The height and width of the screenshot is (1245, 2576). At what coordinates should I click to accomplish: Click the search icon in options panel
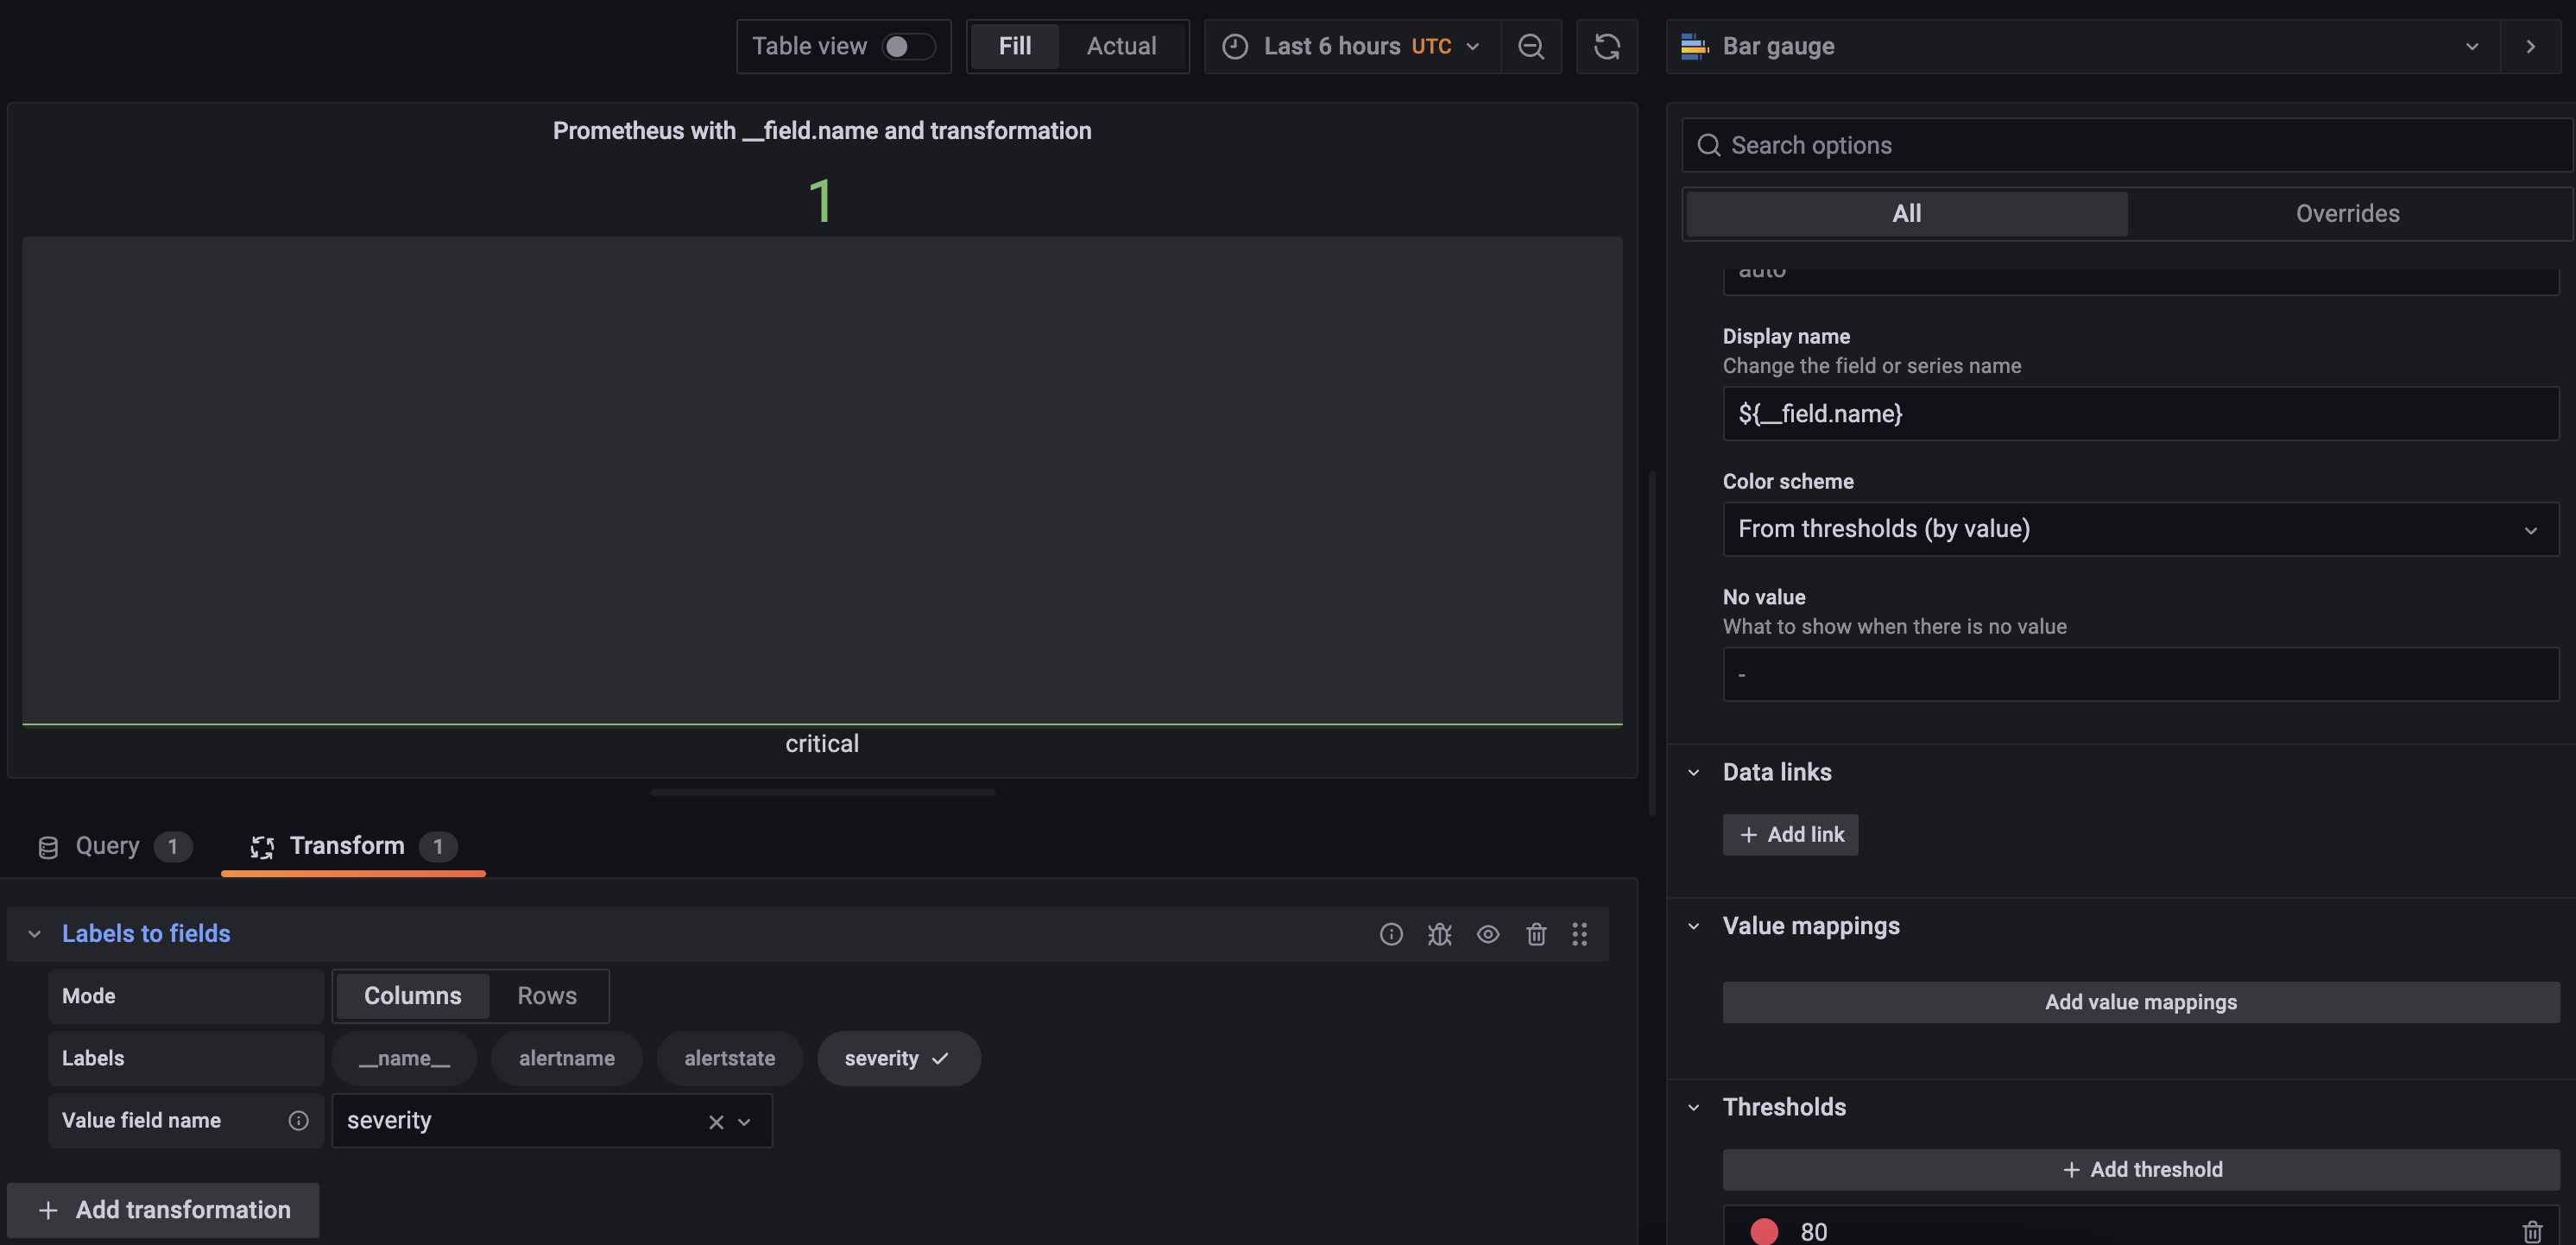point(1710,145)
